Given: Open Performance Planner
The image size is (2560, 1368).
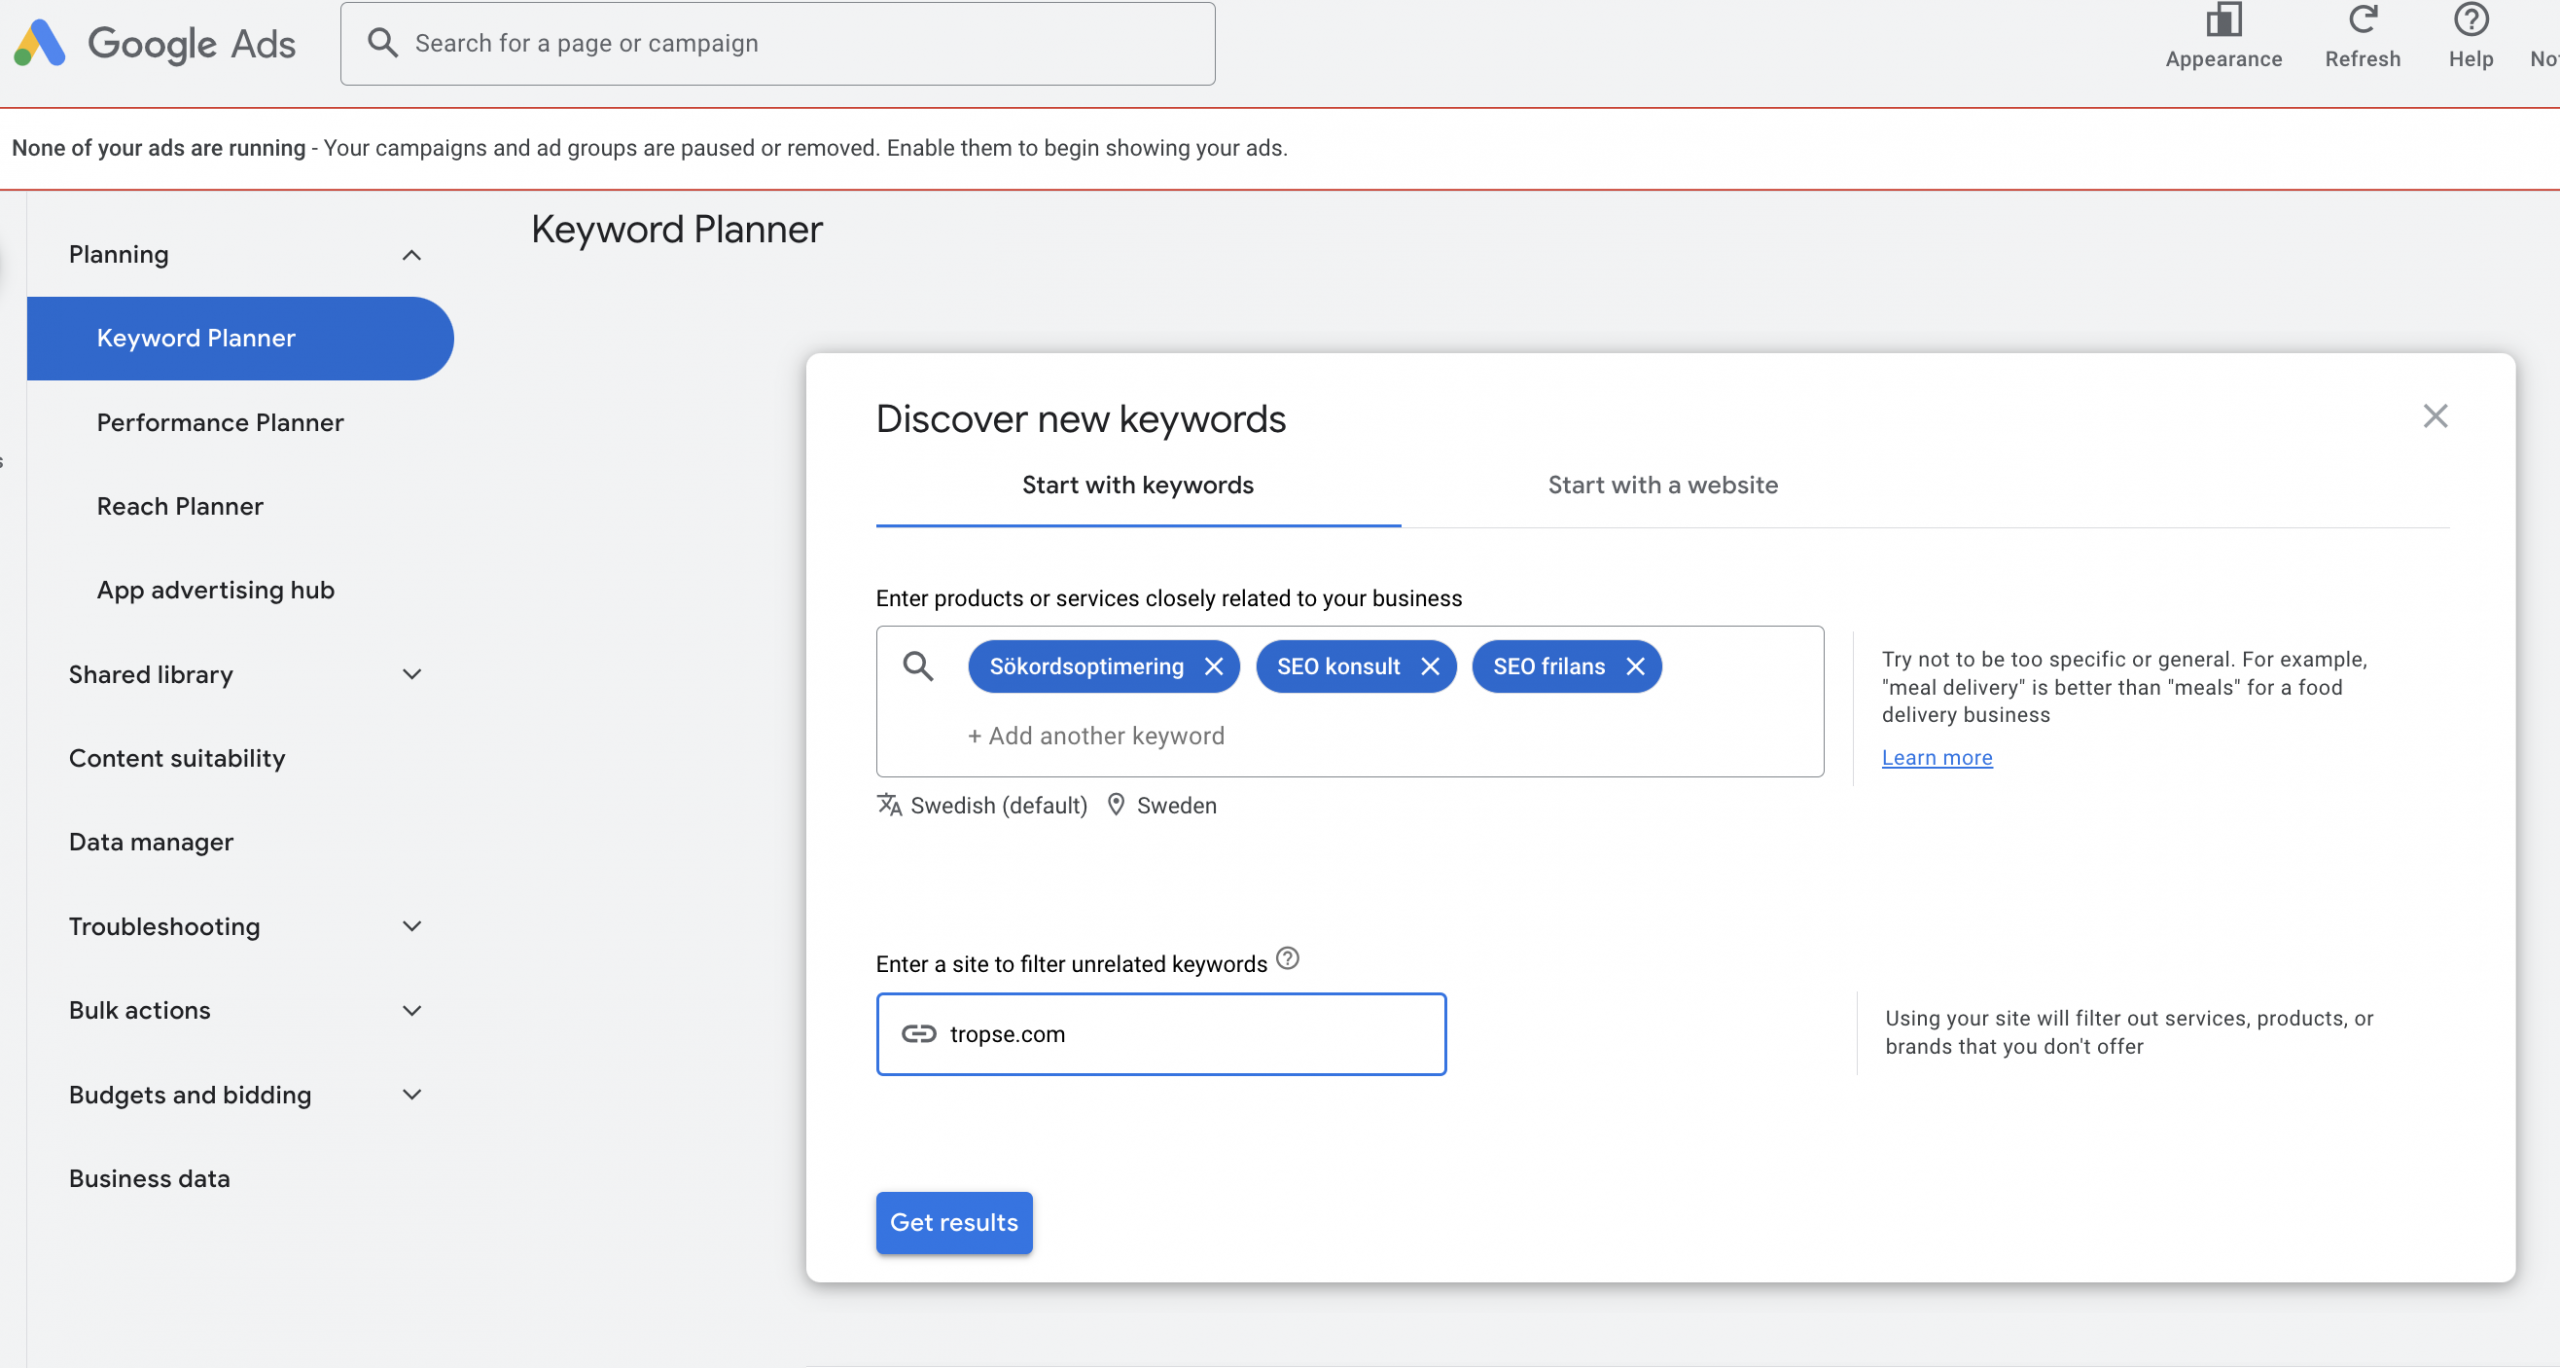Looking at the screenshot, I should pyautogui.click(x=220, y=422).
